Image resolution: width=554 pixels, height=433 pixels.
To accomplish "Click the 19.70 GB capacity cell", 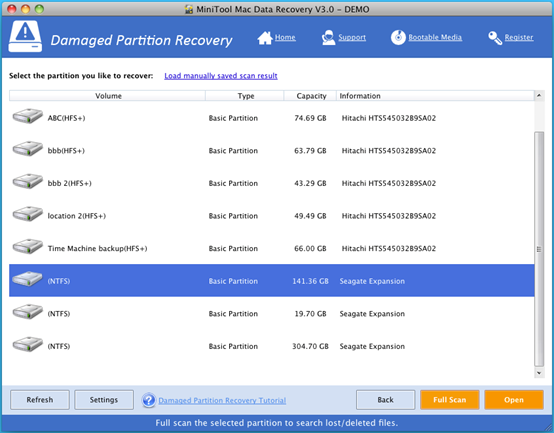I will coord(310,314).
